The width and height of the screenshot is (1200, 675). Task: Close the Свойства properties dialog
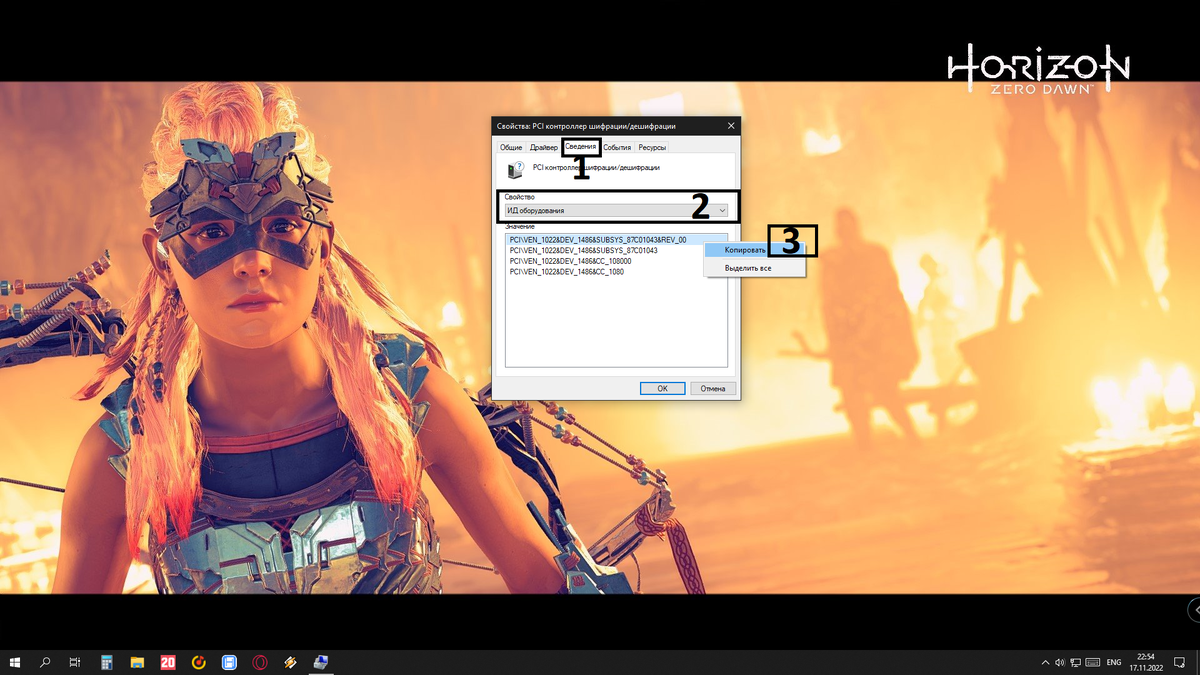click(731, 126)
